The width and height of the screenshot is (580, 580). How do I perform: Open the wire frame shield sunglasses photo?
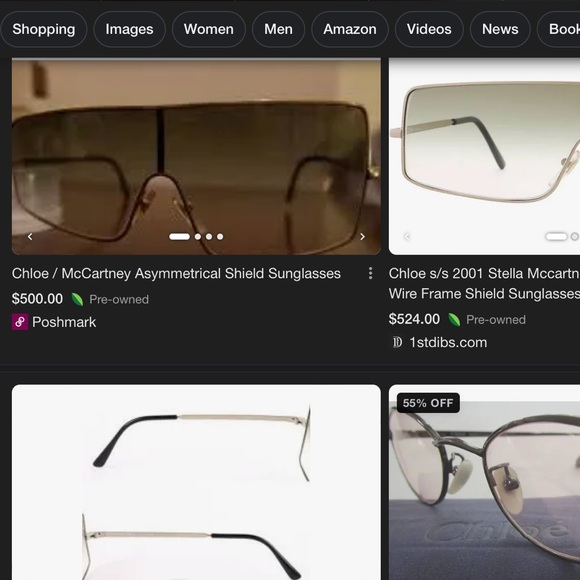click(x=484, y=156)
